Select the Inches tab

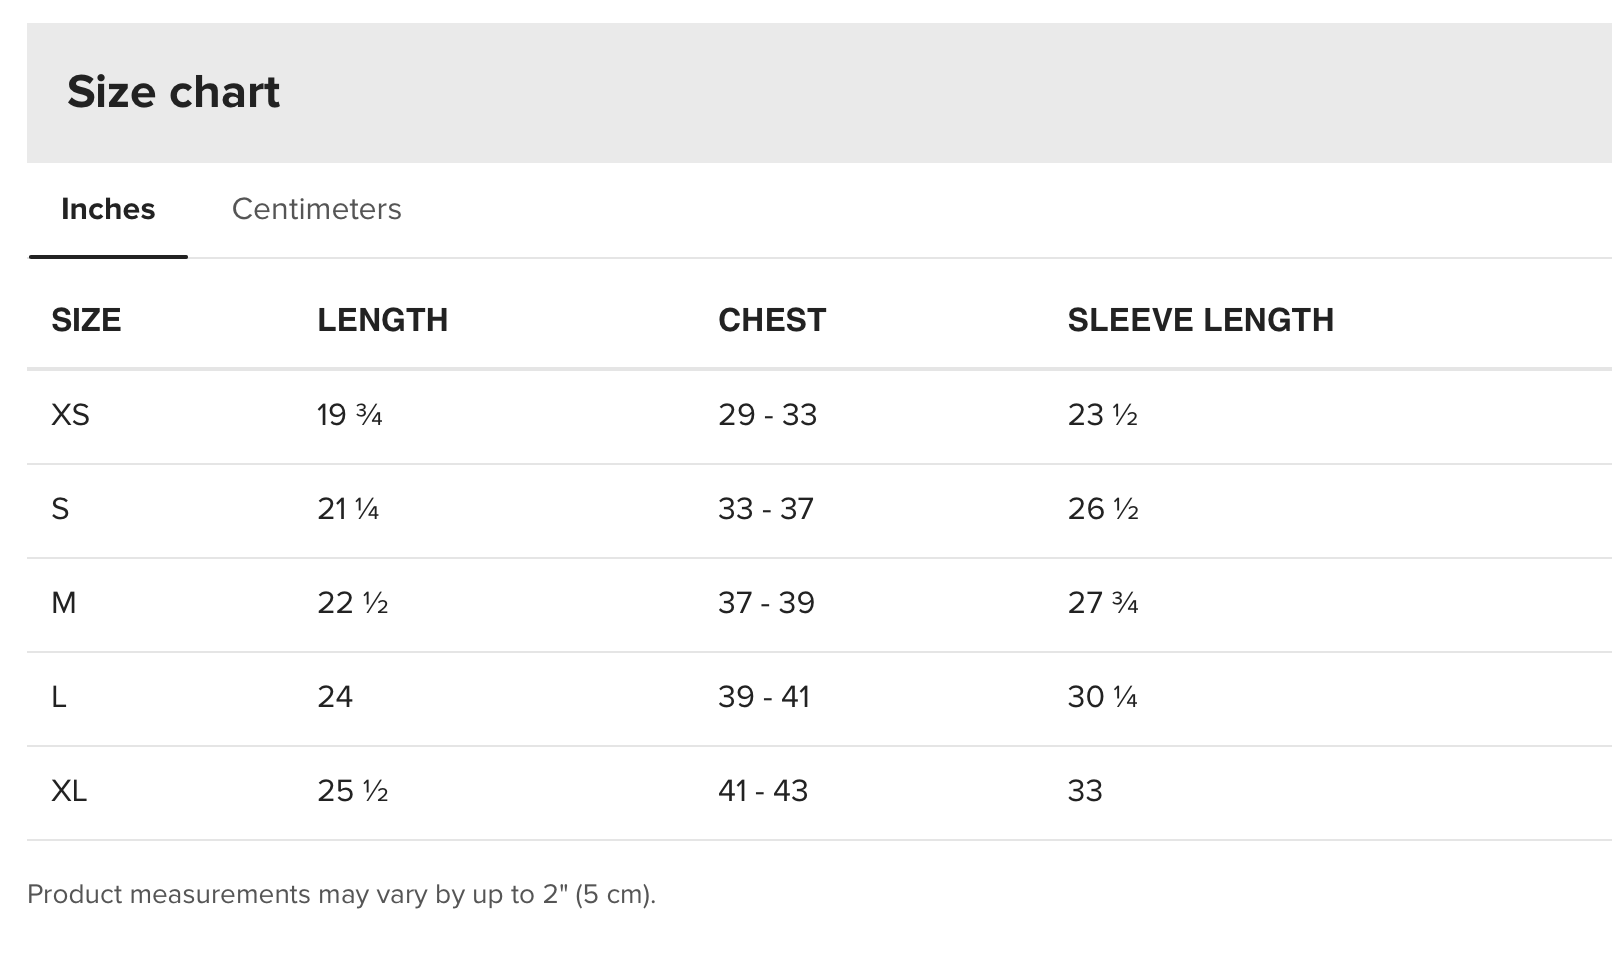108,209
